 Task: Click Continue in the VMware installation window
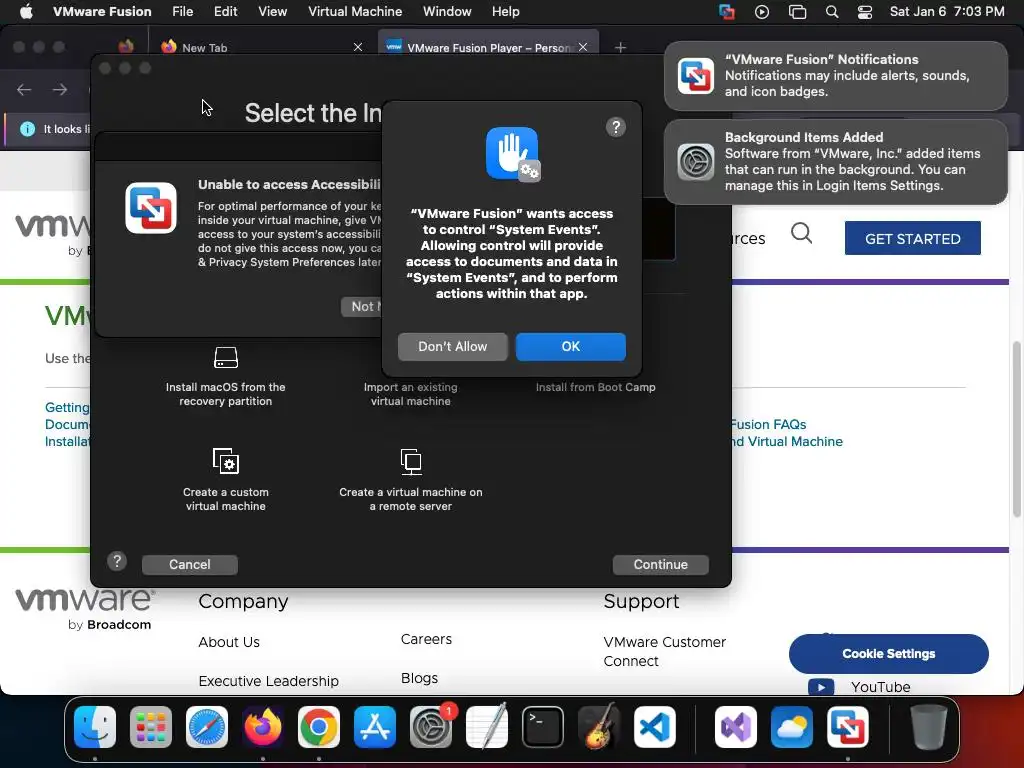pyautogui.click(x=660, y=564)
